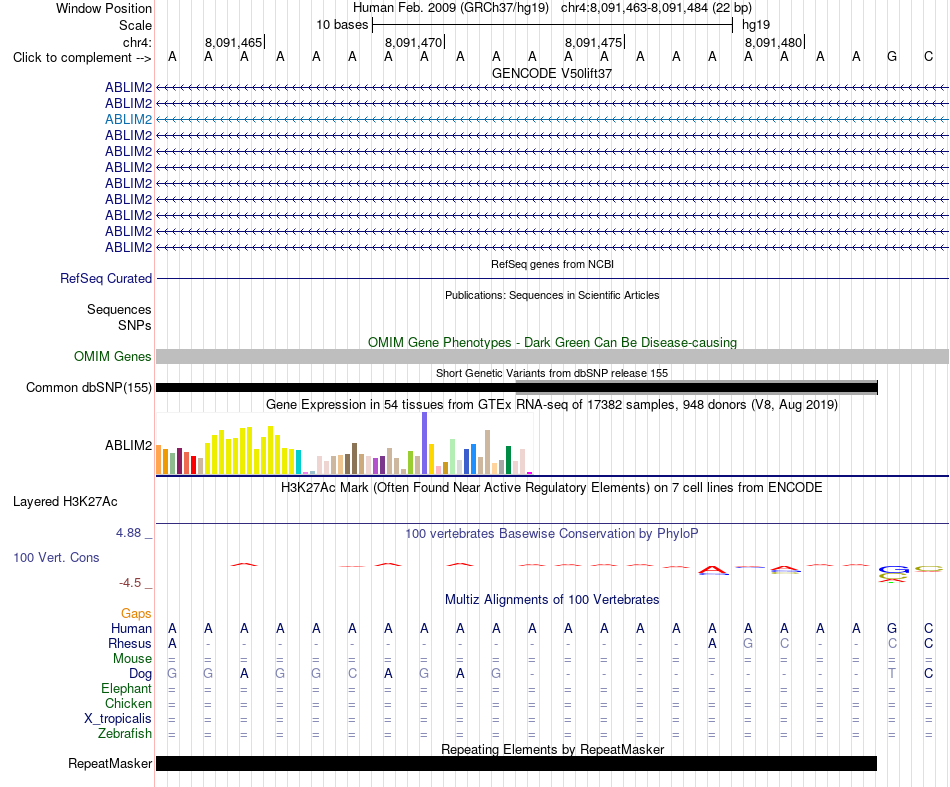
Task: Click the 100 Vert. Cons track label
Action: (x=56, y=557)
